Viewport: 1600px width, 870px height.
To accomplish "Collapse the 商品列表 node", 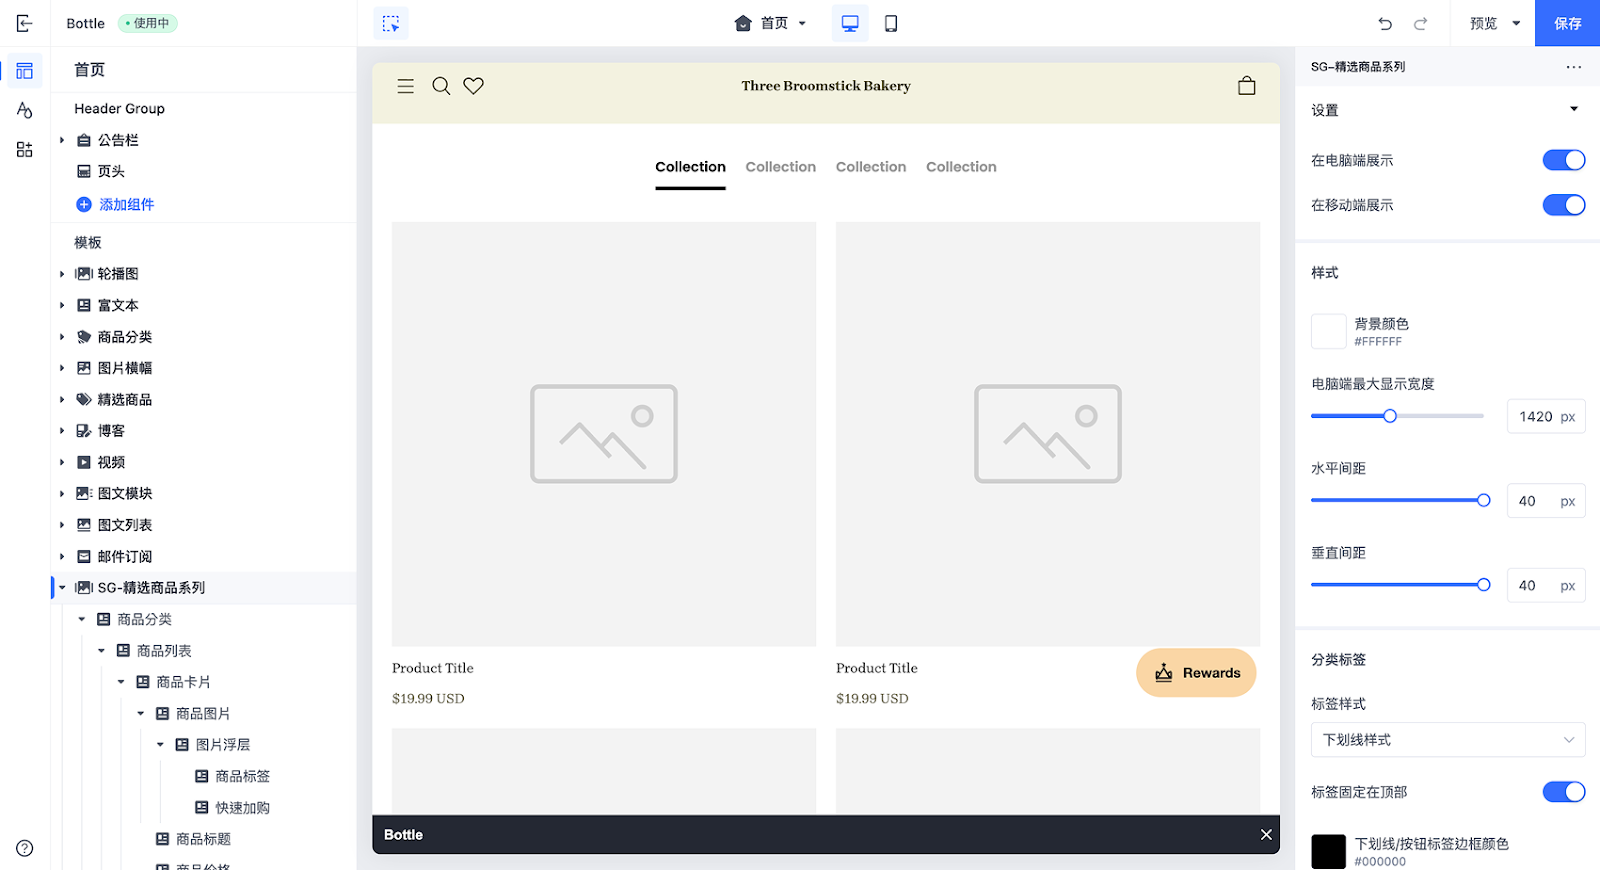I will (x=101, y=651).
